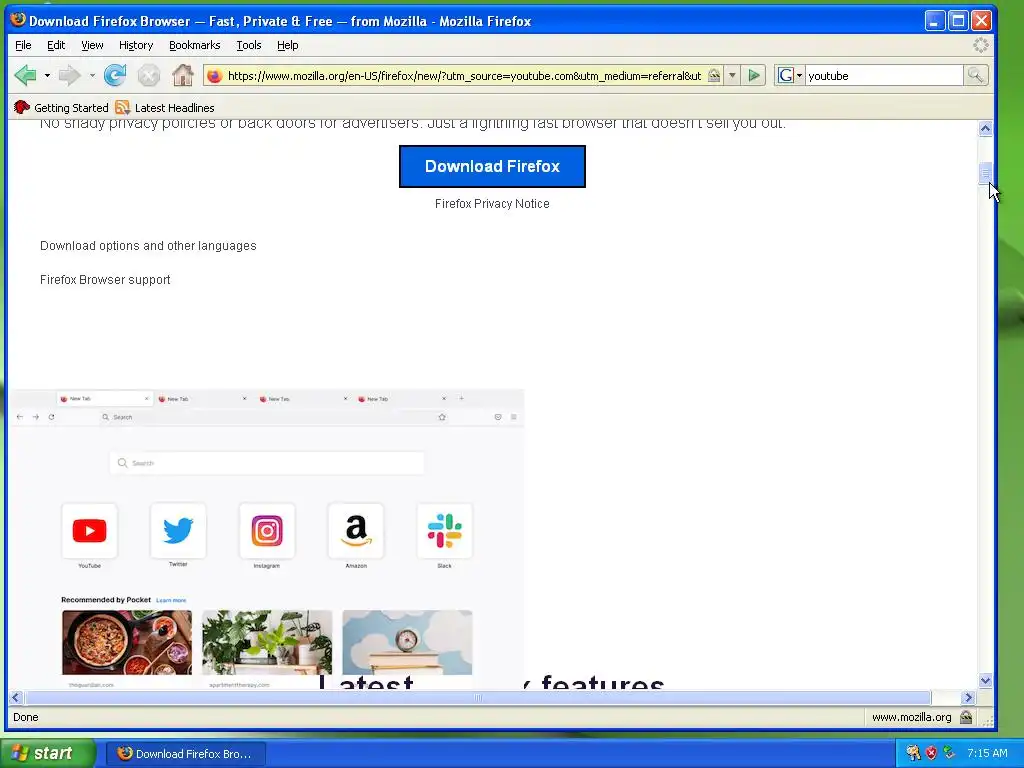This screenshot has width=1024, height=768.
Task: Click the activity throbber icon
Action: coord(980,45)
